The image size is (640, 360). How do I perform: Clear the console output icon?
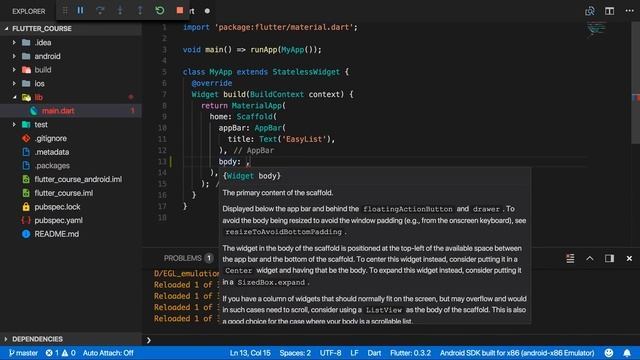(570, 258)
